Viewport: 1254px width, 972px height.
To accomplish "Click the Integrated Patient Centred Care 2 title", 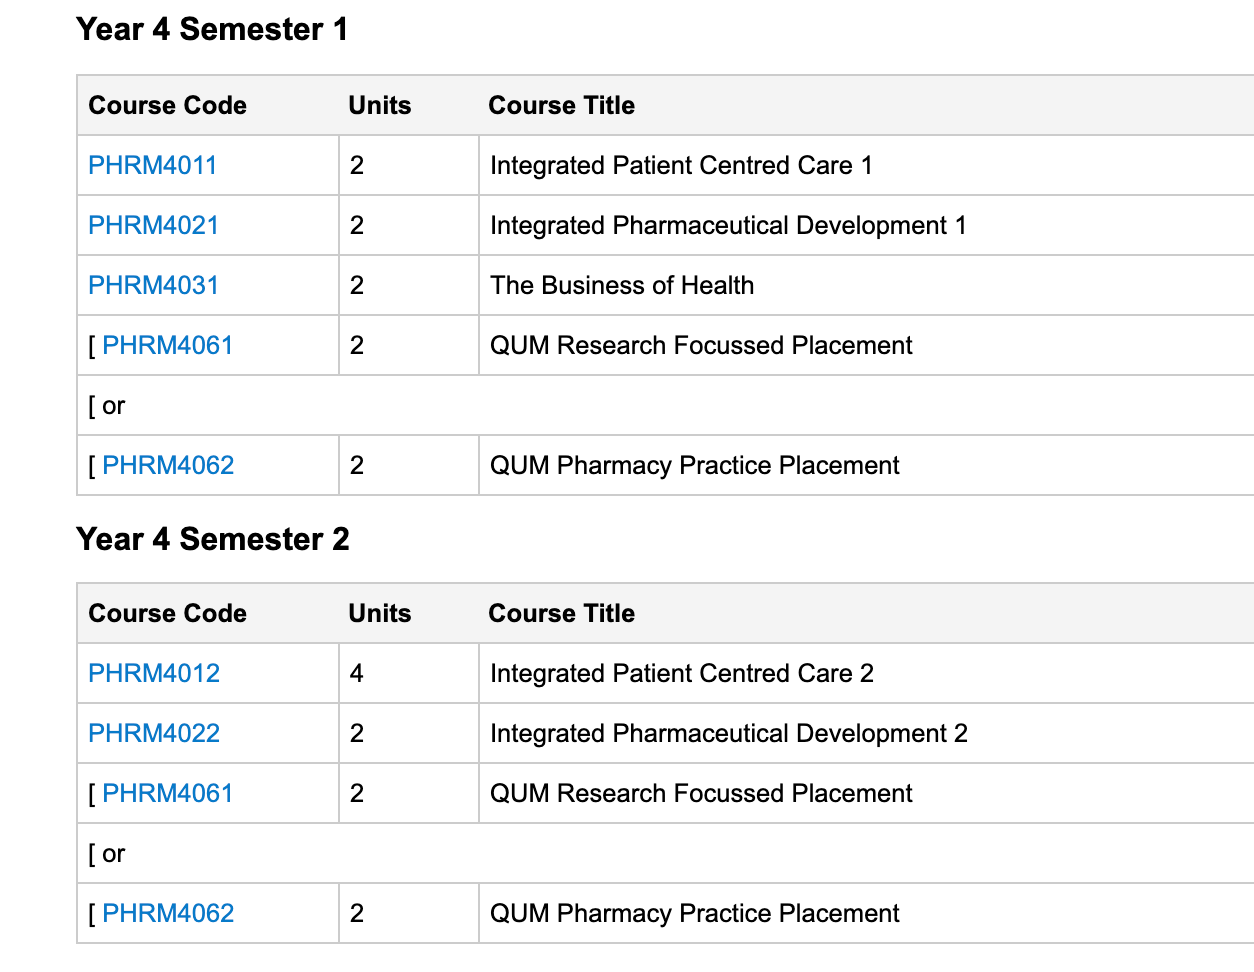I will coord(682,673).
